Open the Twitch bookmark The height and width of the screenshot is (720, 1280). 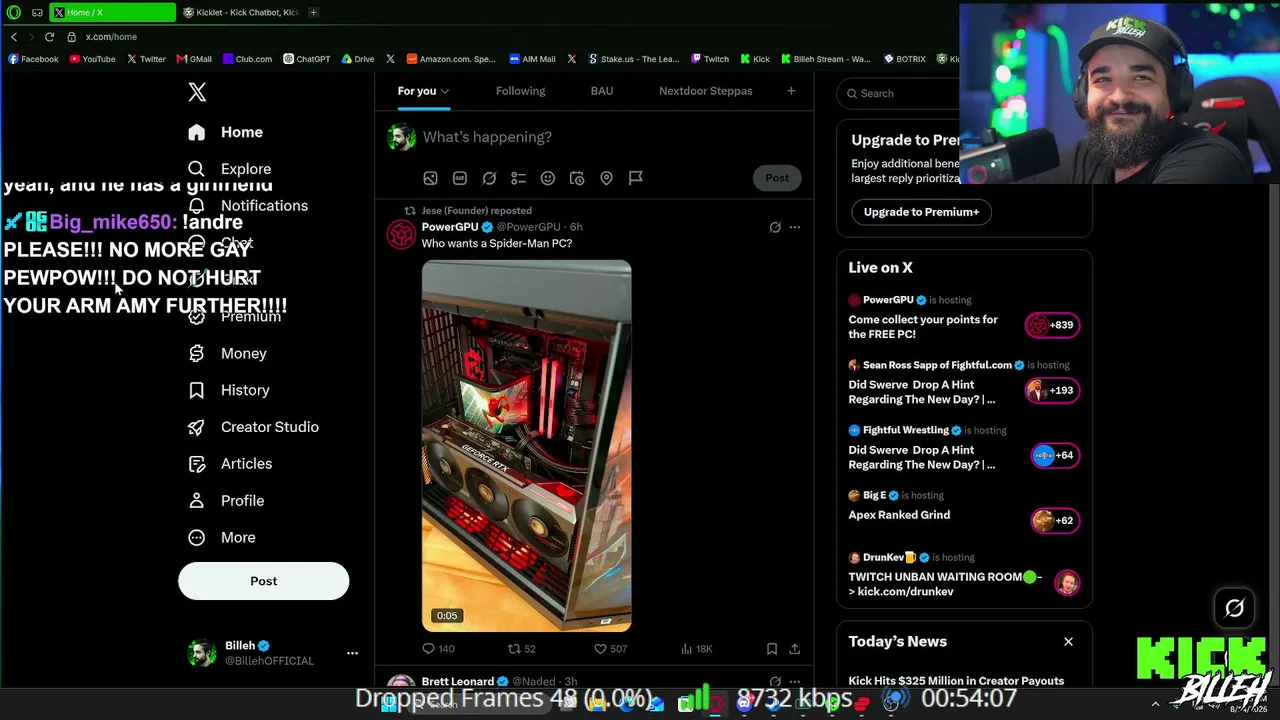point(710,59)
